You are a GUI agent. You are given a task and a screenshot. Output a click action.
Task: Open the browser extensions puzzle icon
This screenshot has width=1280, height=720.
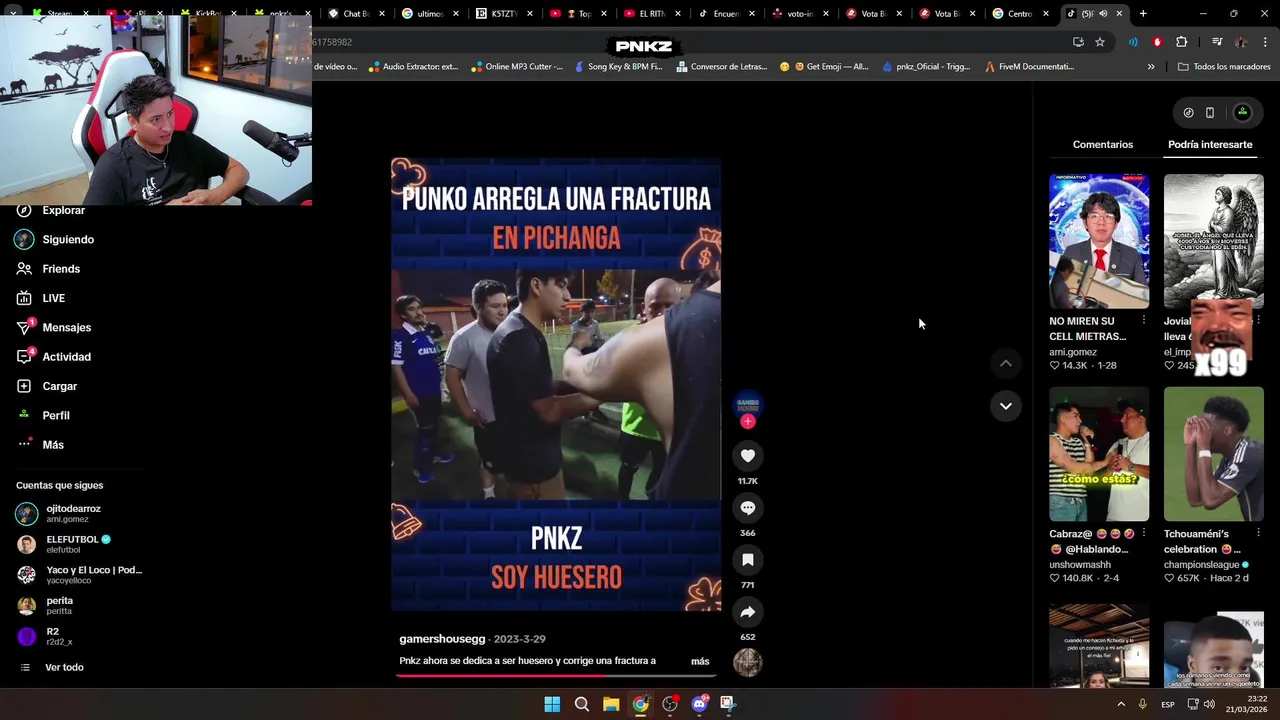1182,42
